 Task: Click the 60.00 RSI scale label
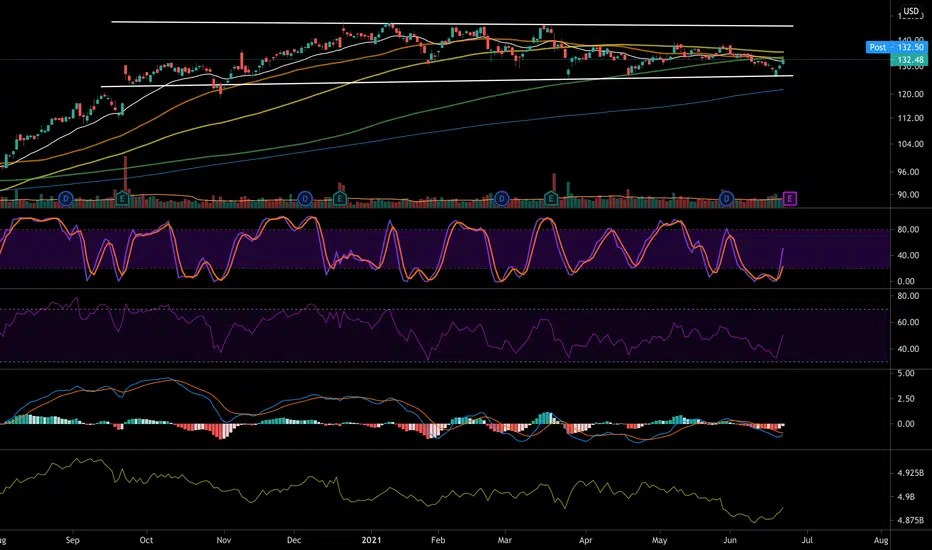pos(908,322)
